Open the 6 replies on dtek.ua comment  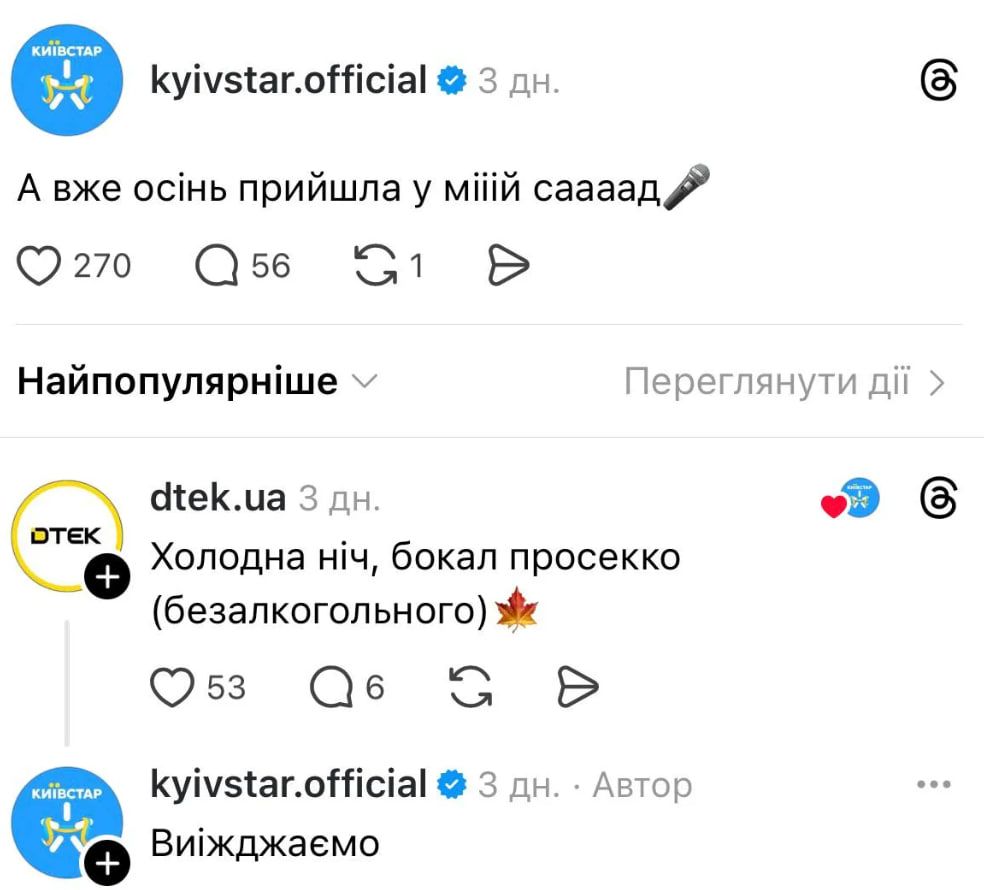pos(332,687)
